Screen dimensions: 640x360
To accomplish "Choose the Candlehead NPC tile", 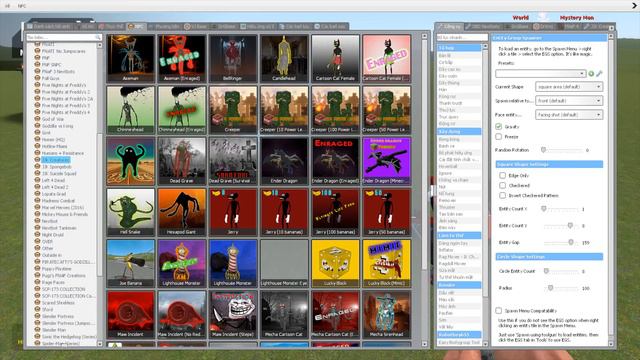I will [x=284, y=58].
